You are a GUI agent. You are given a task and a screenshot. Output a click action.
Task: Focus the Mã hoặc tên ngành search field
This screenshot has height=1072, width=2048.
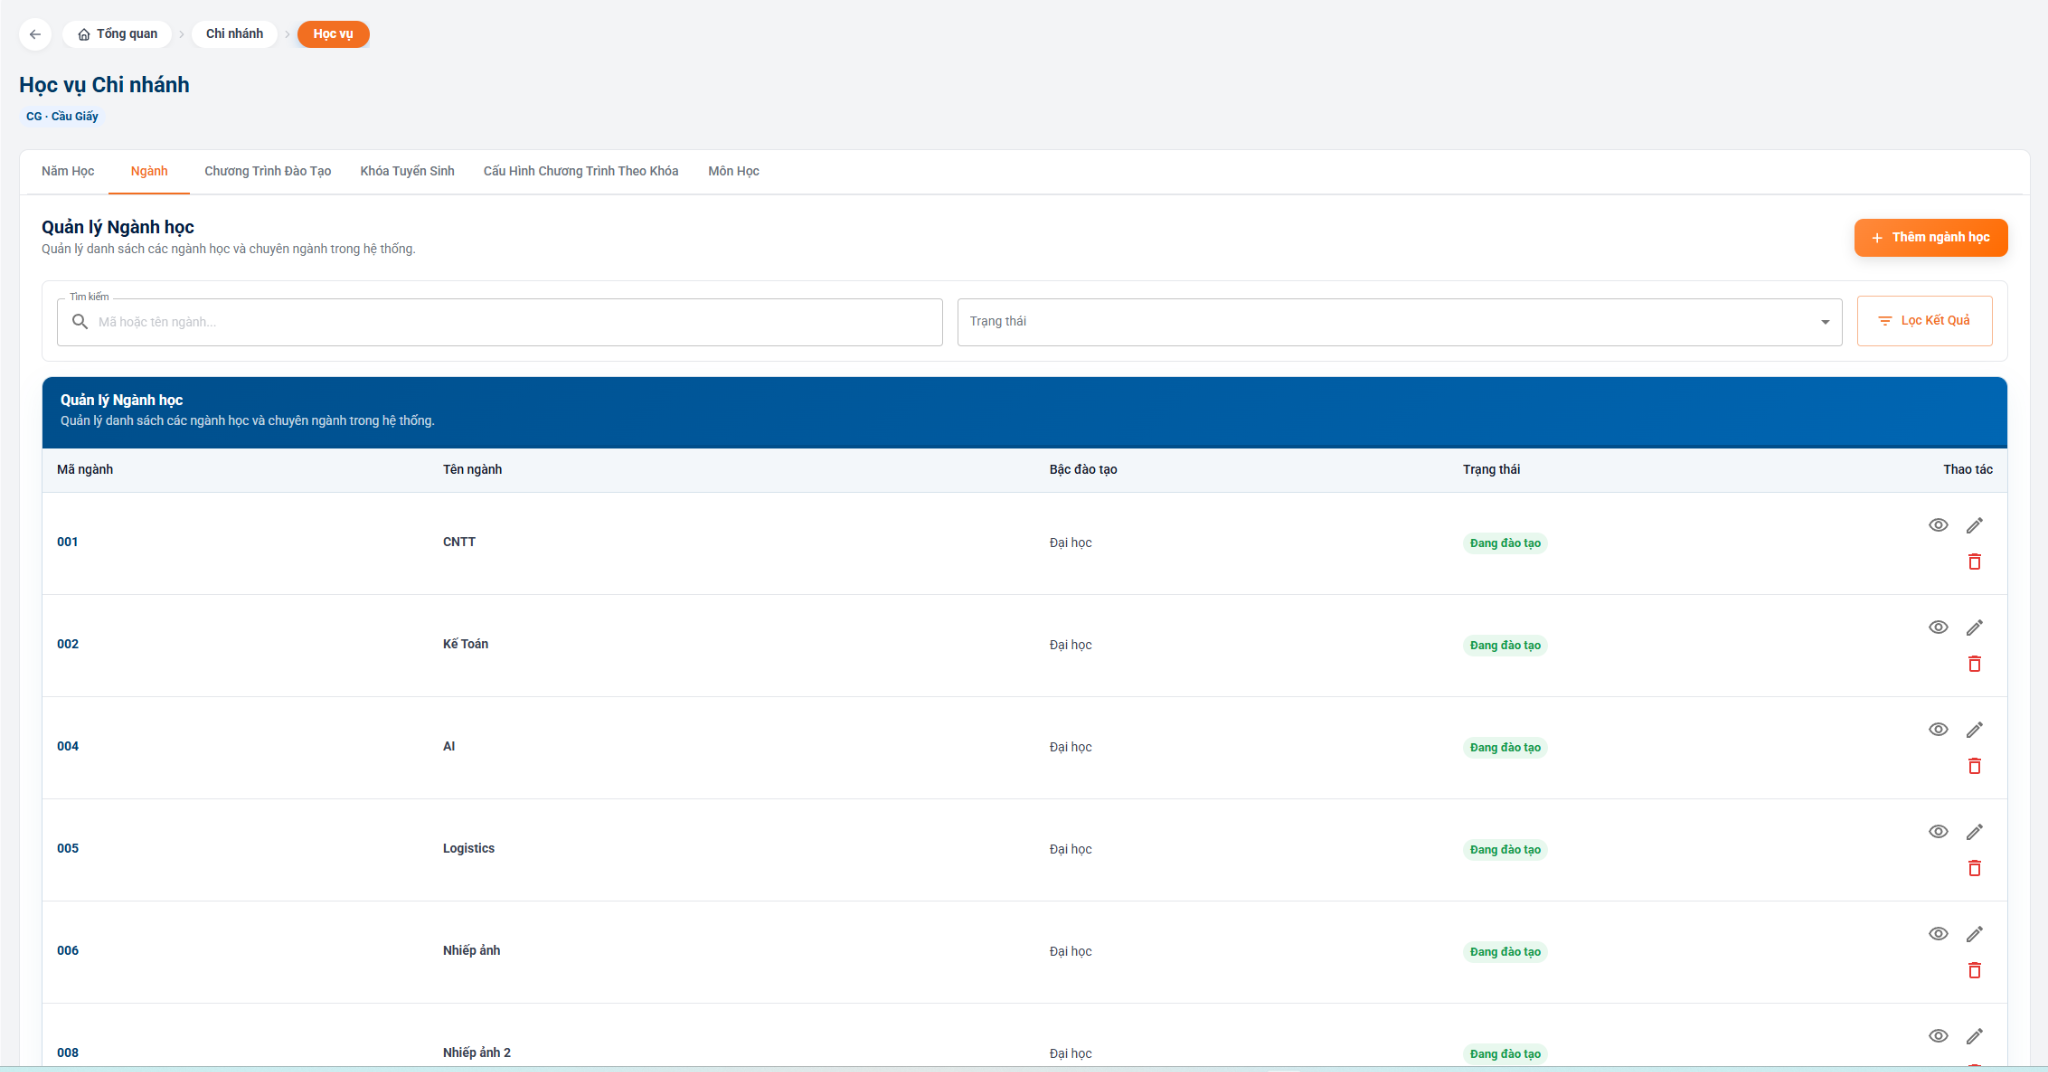[500, 322]
